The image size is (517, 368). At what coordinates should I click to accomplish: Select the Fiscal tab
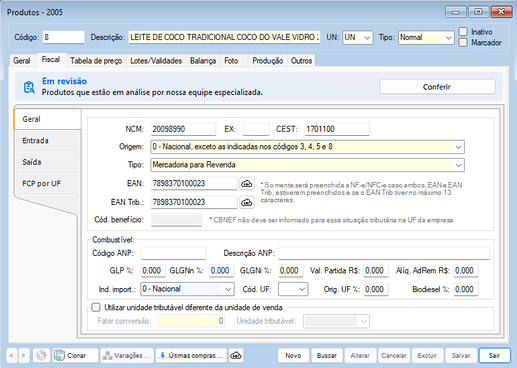point(51,60)
